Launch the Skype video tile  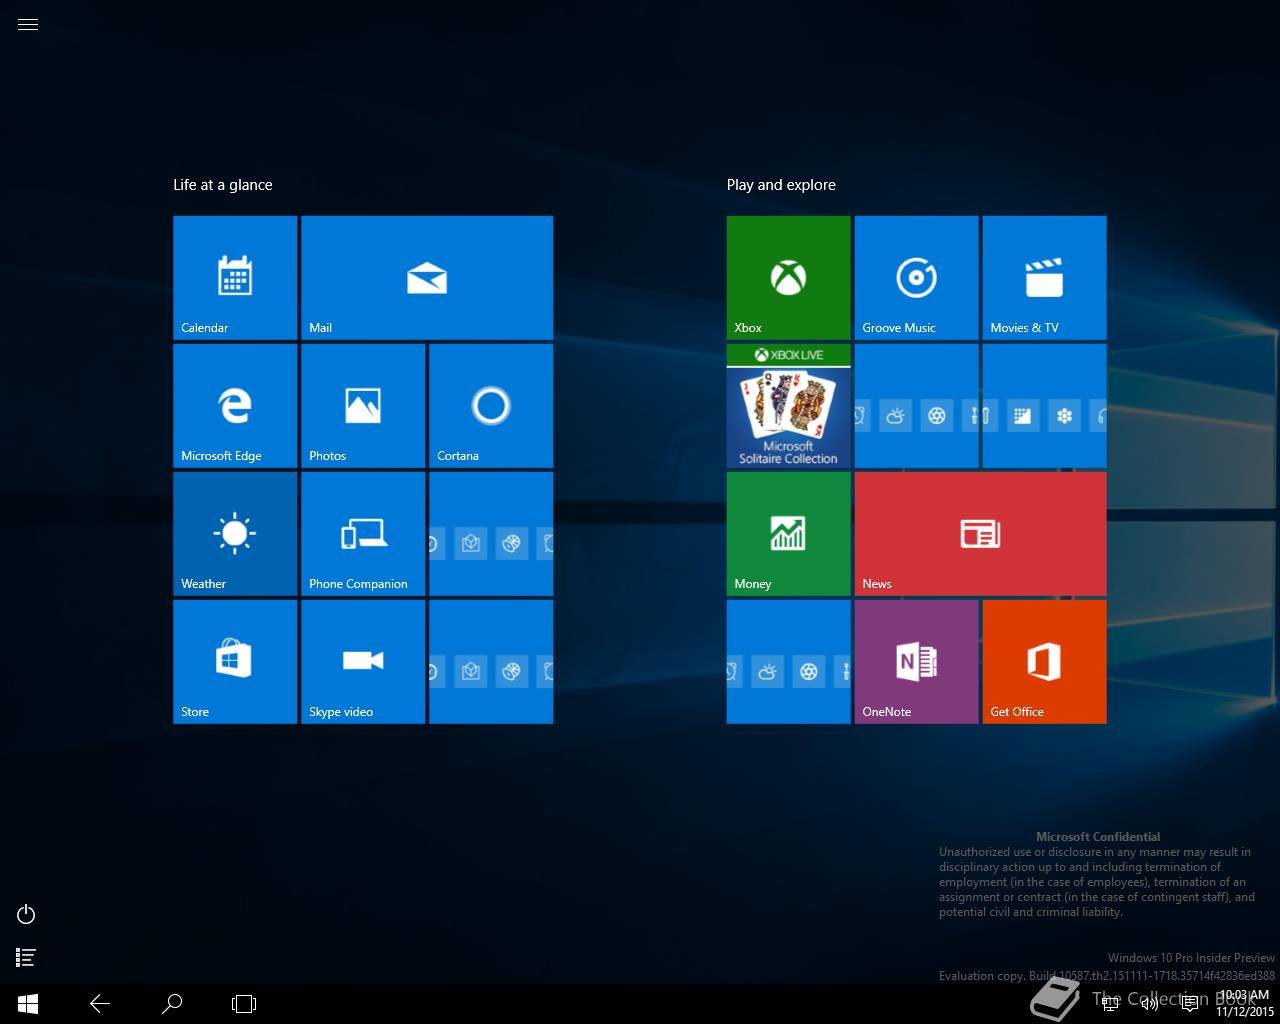363,662
